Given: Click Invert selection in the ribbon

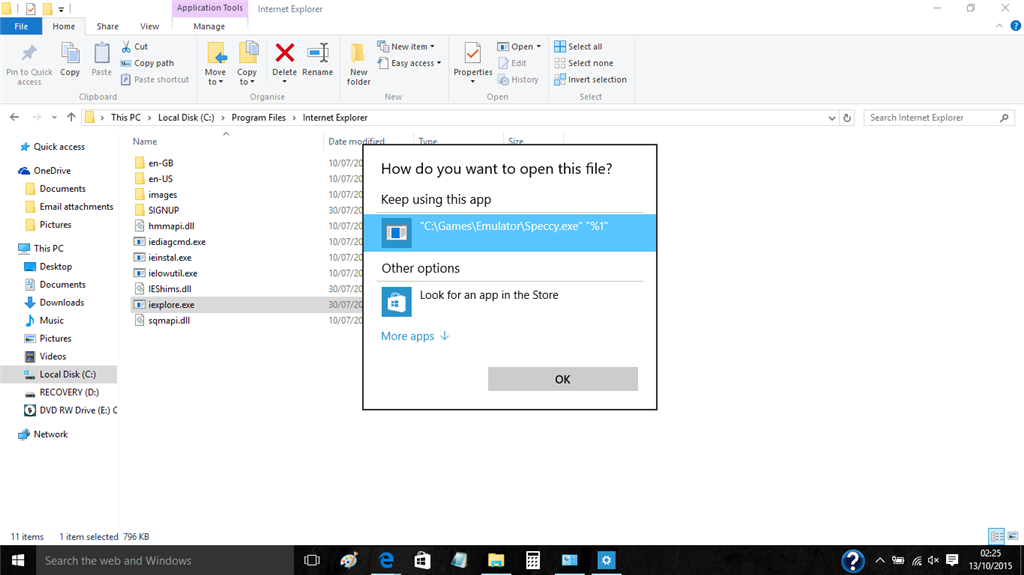Looking at the screenshot, I should [590, 79].
